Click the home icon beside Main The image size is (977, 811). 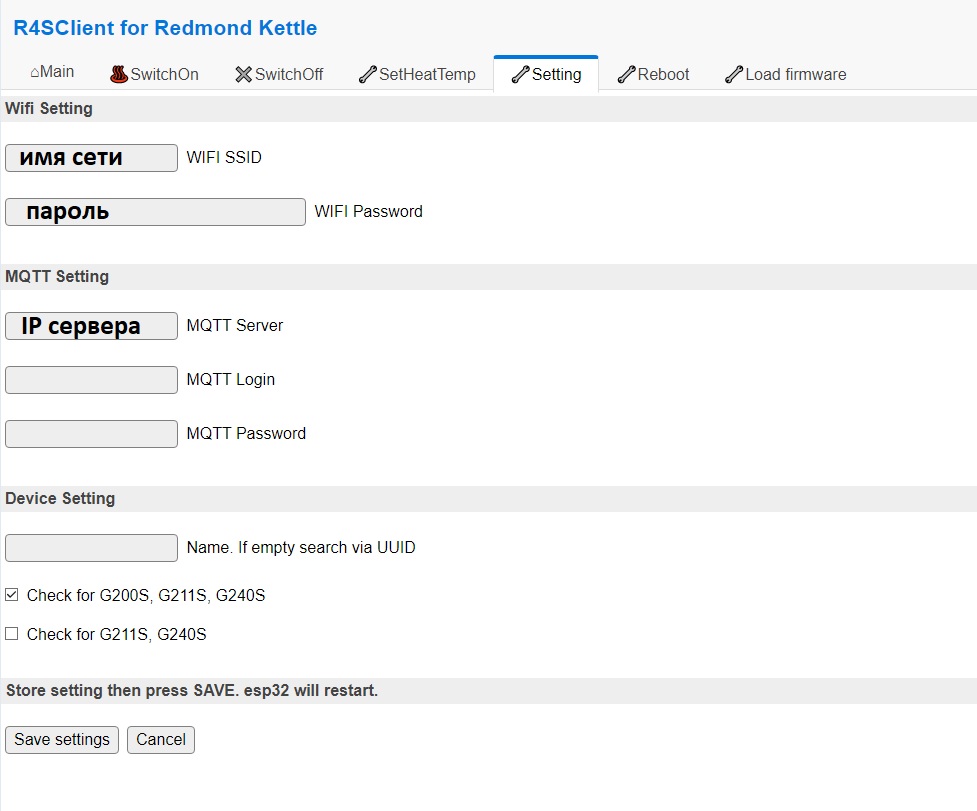pos(35,73)
